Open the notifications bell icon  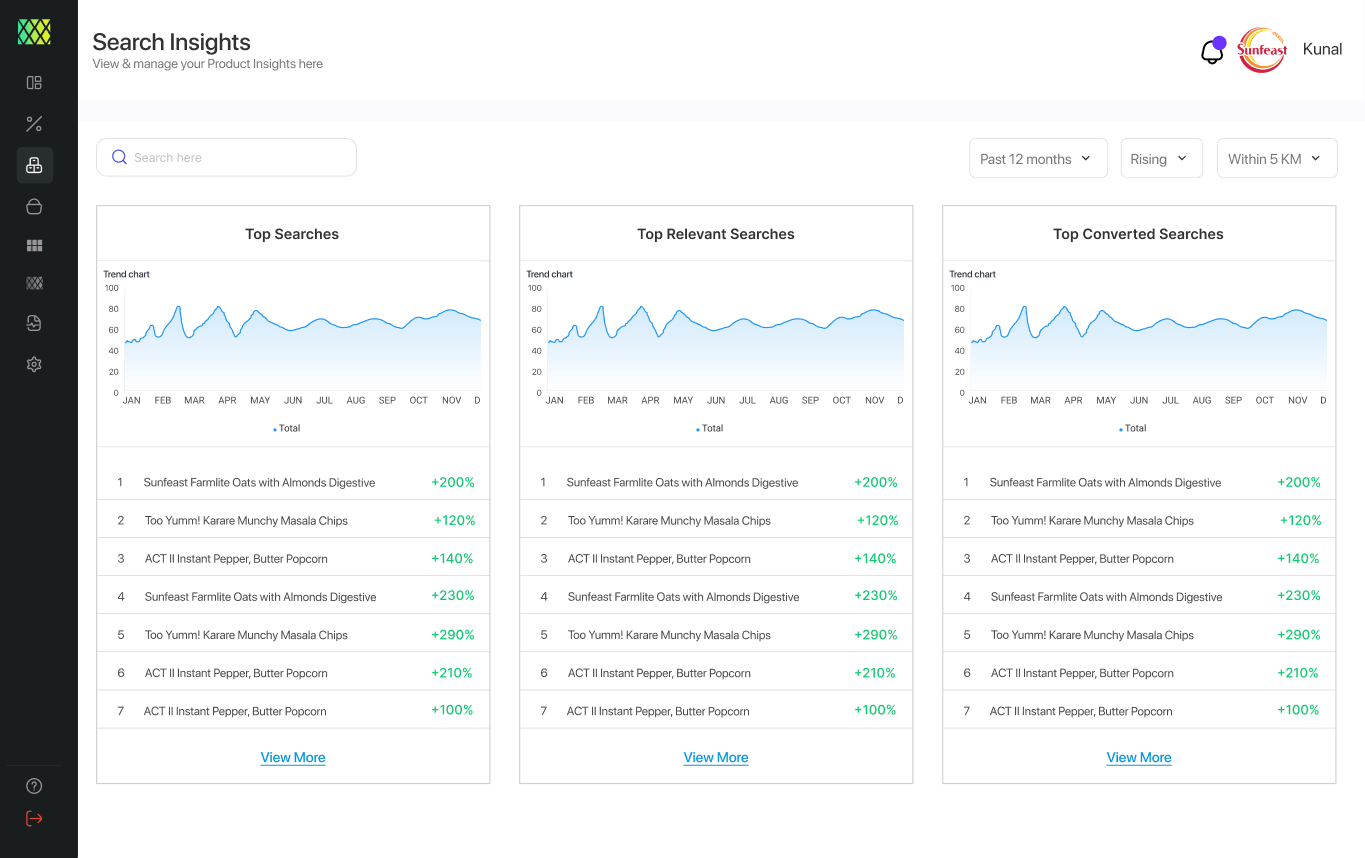tap(1212, 50)
